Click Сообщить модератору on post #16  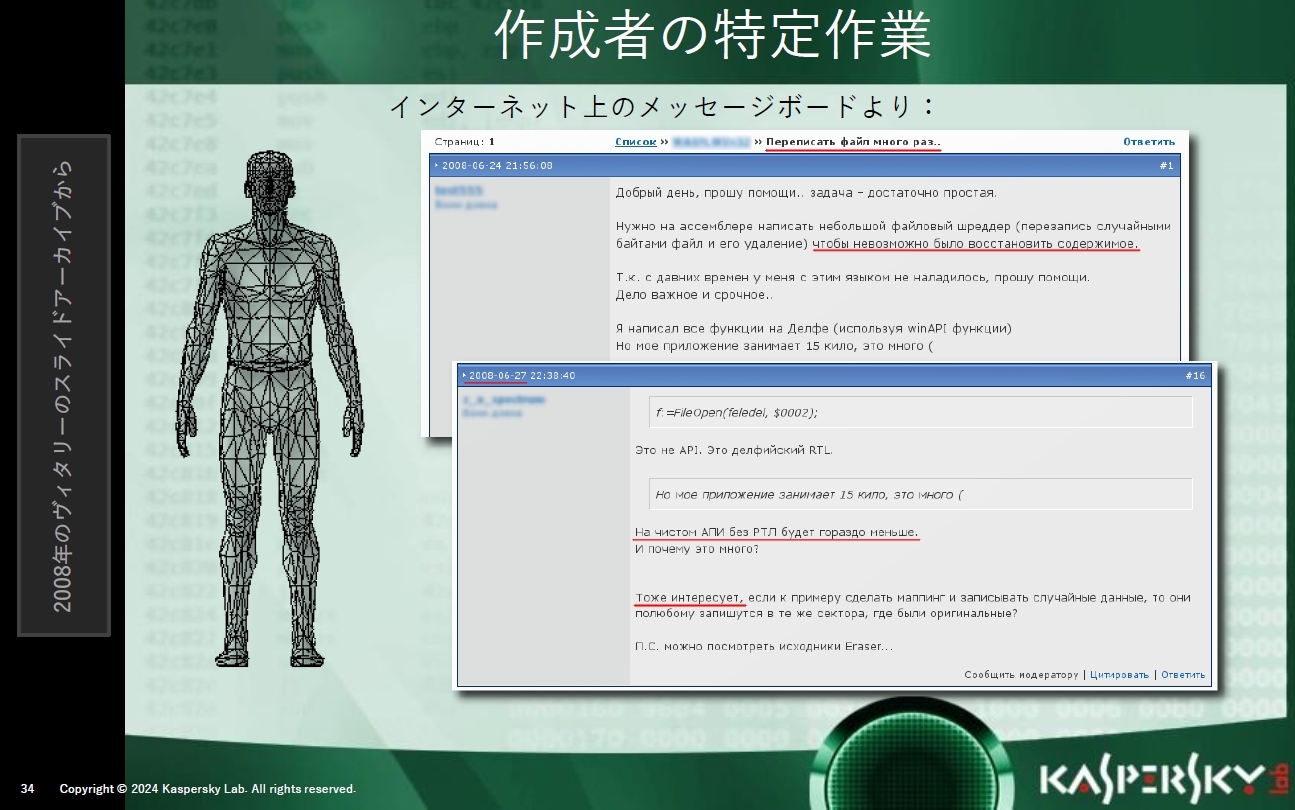point(1021,675)
